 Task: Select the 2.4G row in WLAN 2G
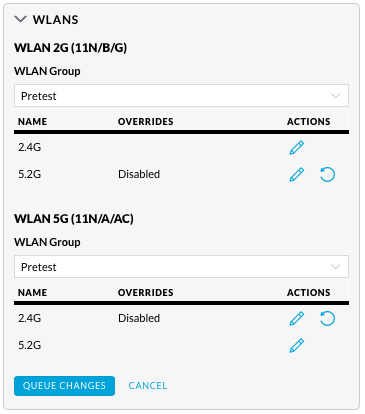coord(181,147)
